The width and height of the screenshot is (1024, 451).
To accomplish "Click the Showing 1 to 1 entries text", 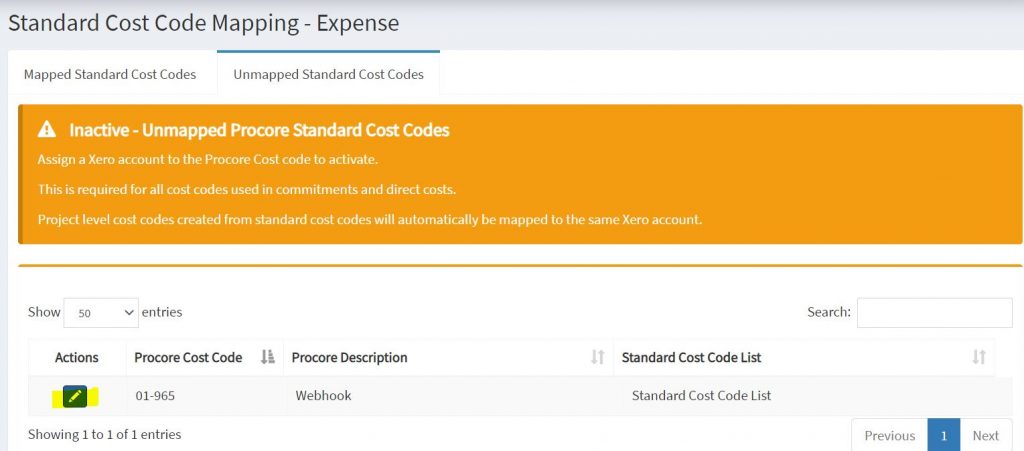I will point(104,434).
